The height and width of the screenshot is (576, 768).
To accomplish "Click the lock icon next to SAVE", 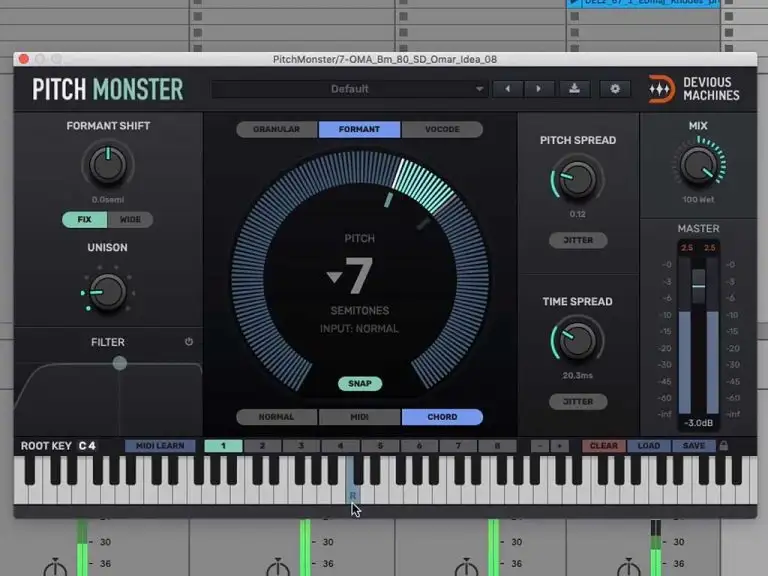I will click(723, 445).
